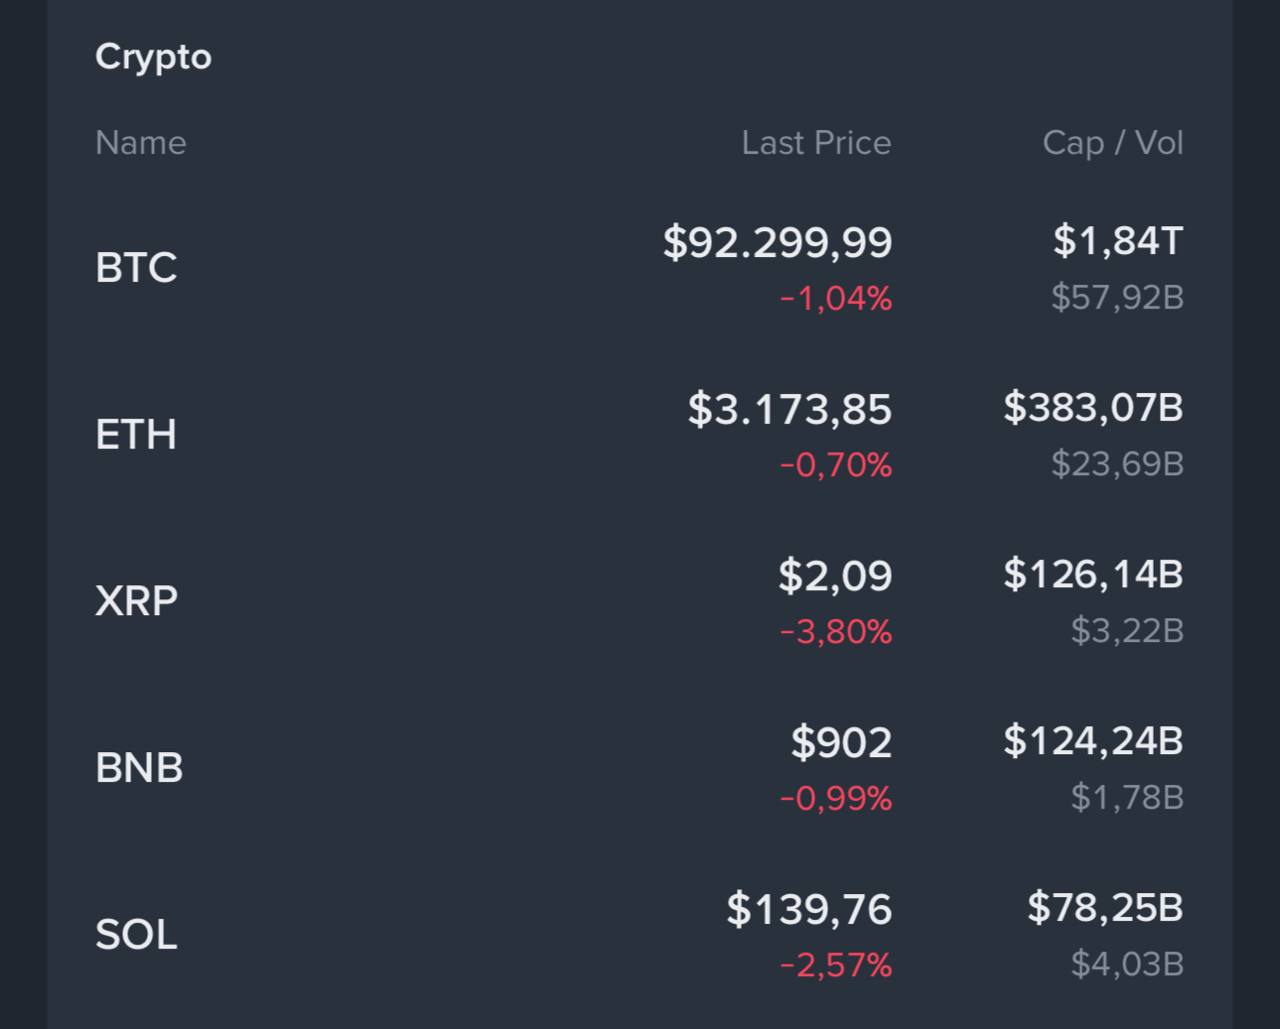
Task: Sort by the Cap / Vol header
Action: point(1112,143)
